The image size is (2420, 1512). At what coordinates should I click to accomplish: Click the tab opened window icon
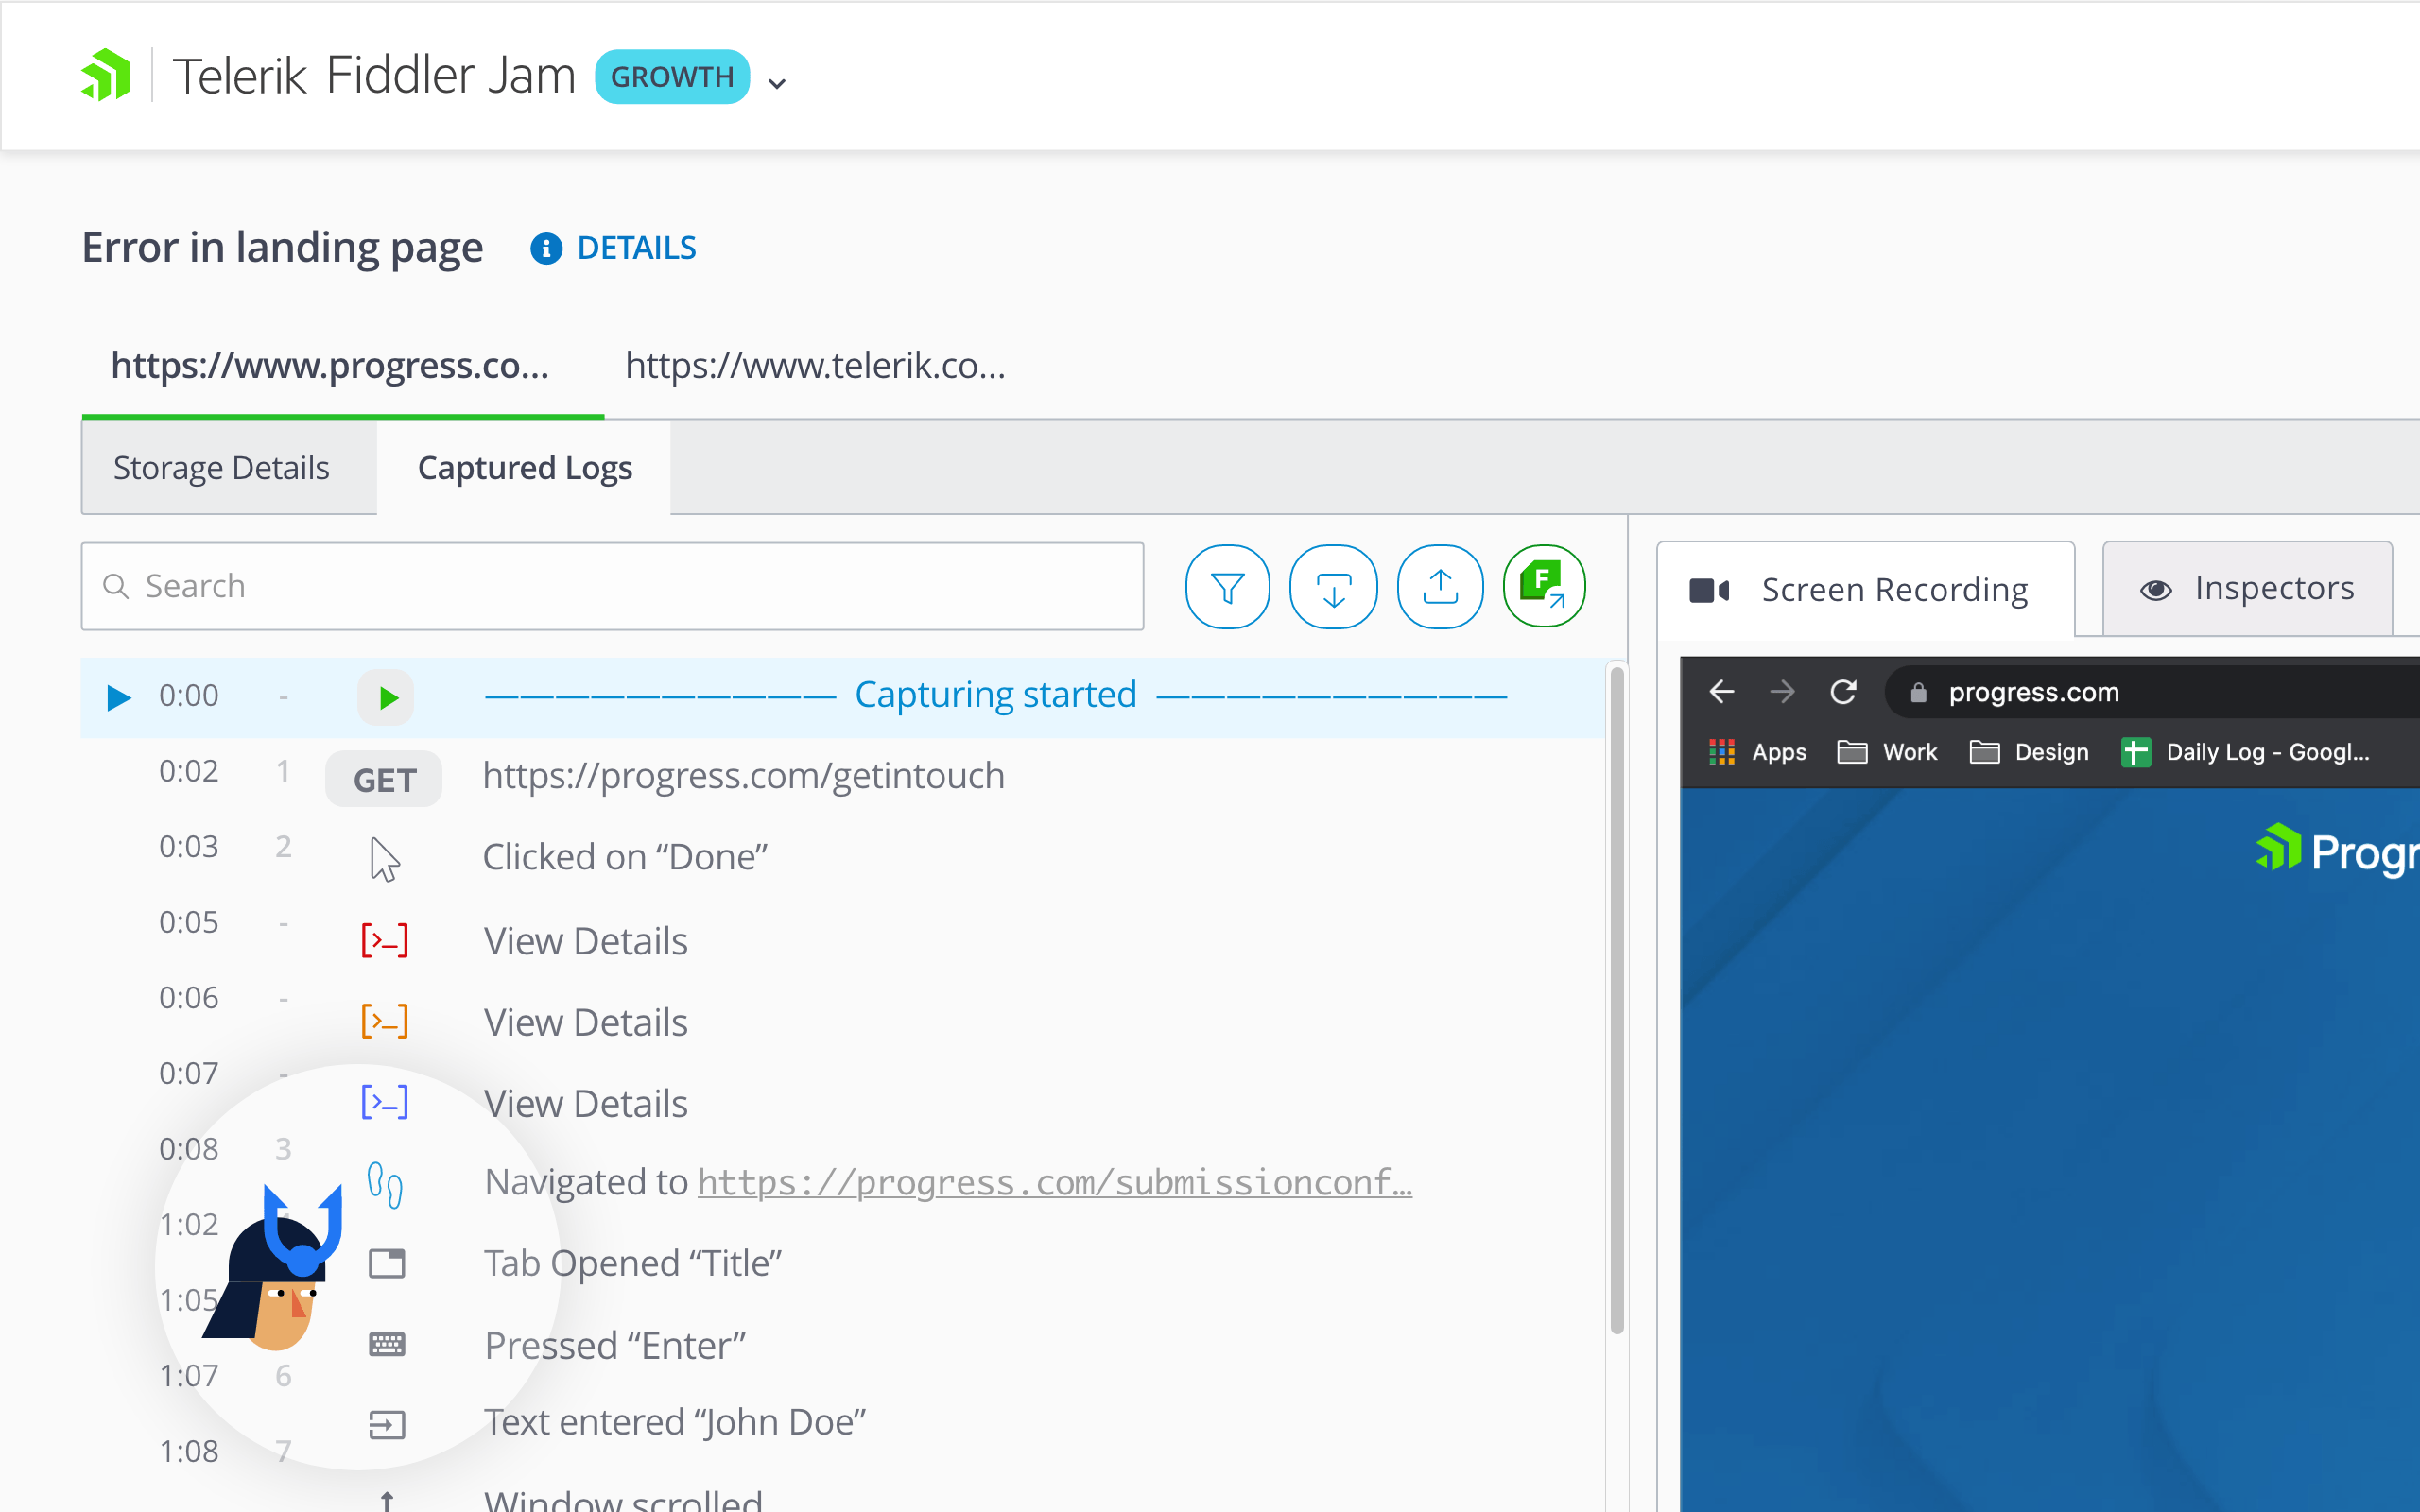click(x=386, y=1264)
